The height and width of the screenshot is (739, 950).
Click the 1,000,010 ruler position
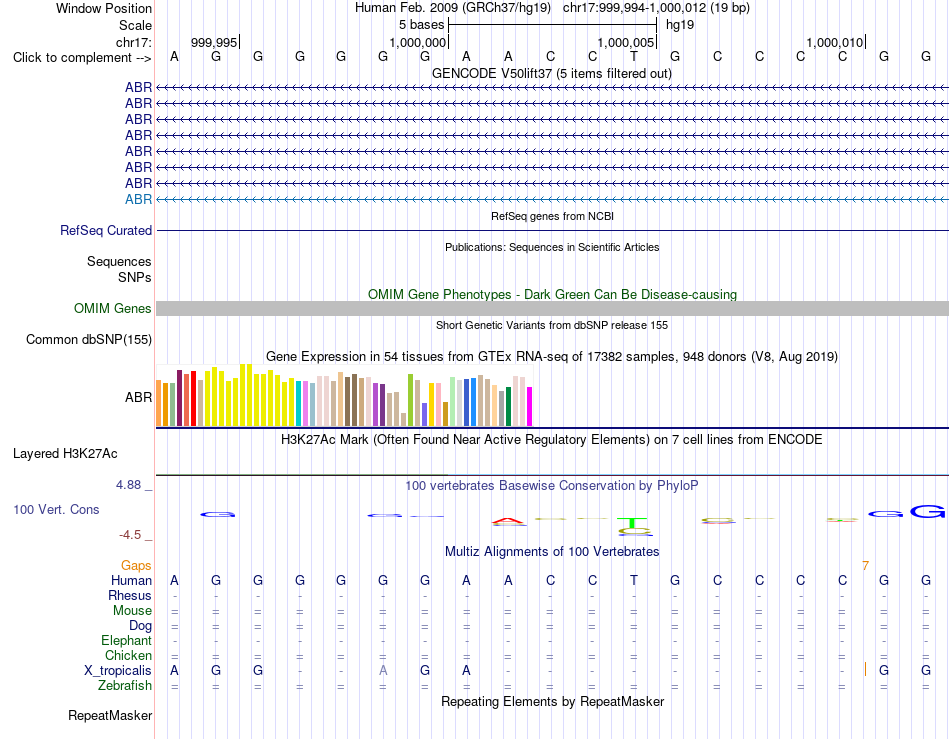tap(834, 43)
